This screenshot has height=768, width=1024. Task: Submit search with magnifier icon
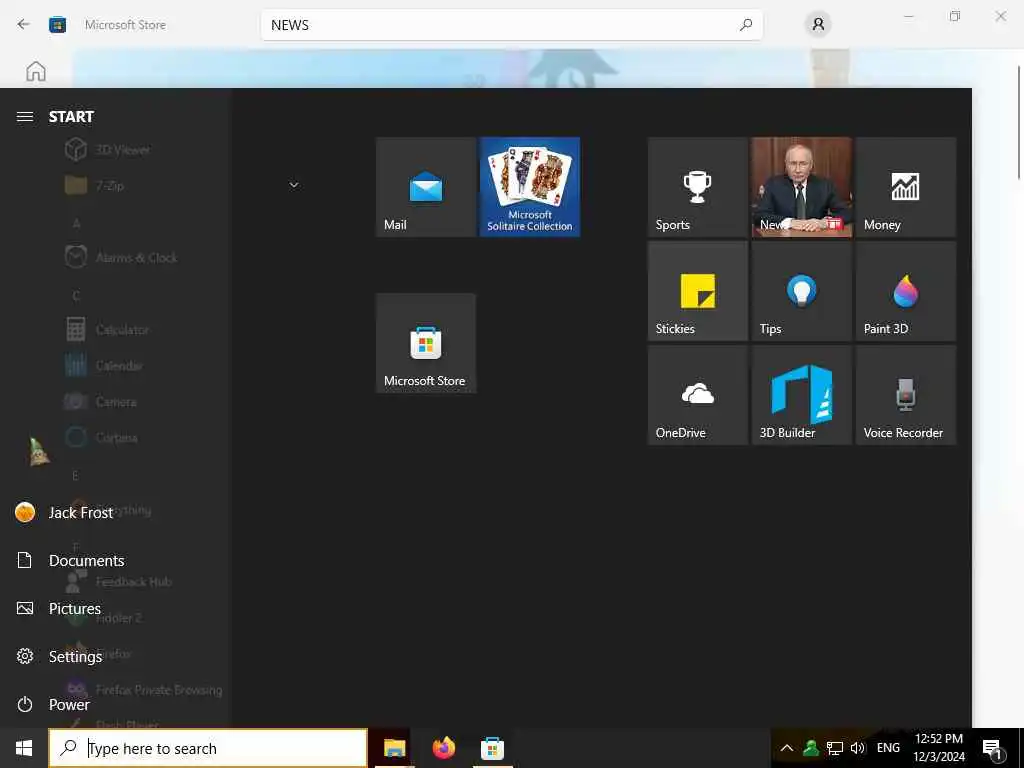[x=746, y=25]
